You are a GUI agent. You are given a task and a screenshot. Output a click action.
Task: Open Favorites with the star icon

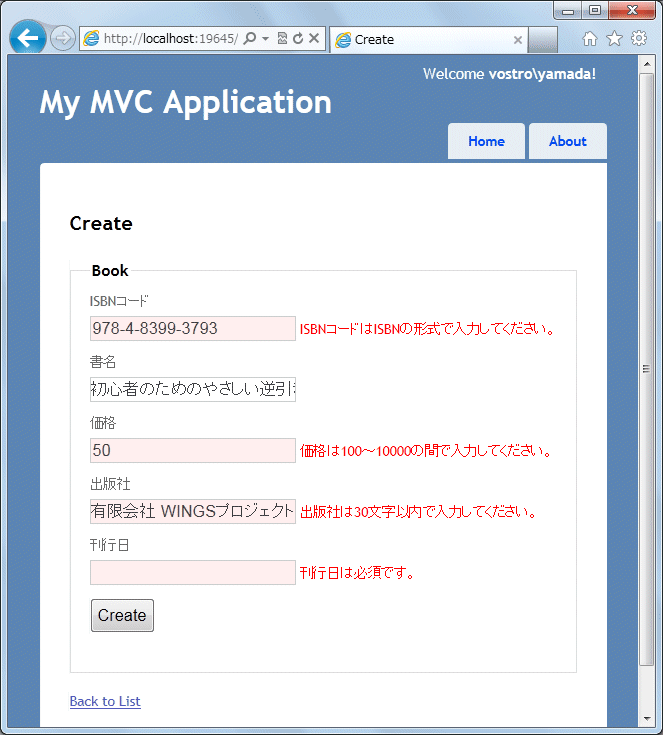pyautogui.click(x=614, y=39)
